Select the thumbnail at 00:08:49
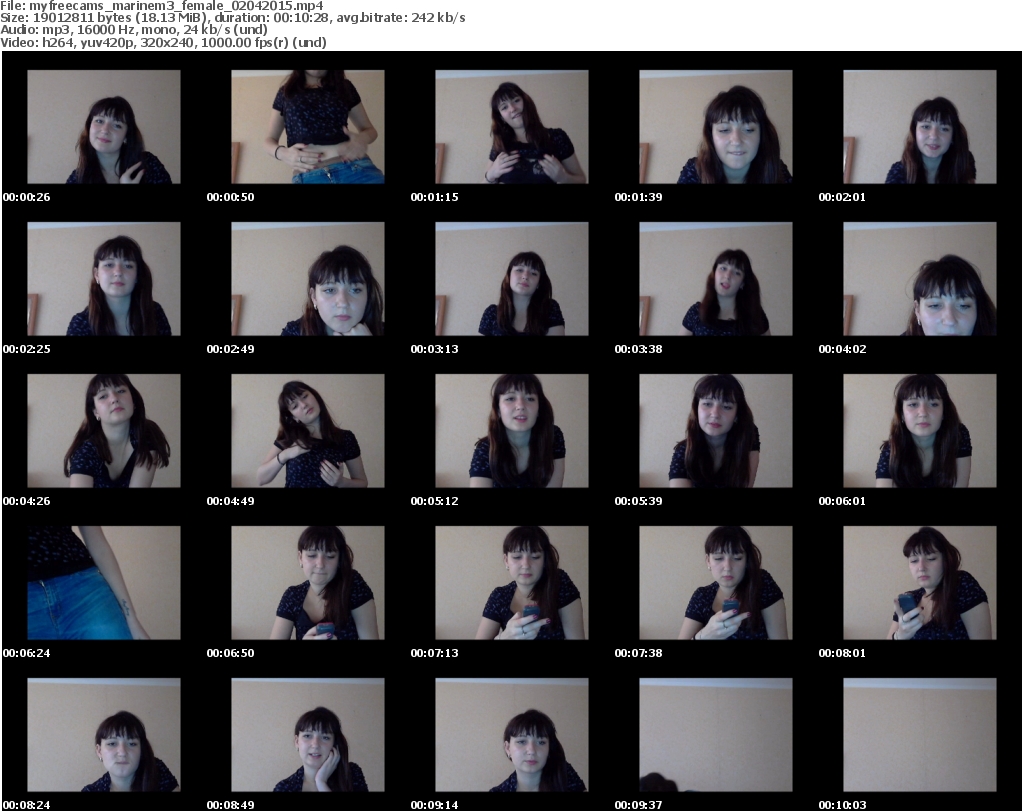The width and height of the screenshot is (1024, 811). point(308,735)
